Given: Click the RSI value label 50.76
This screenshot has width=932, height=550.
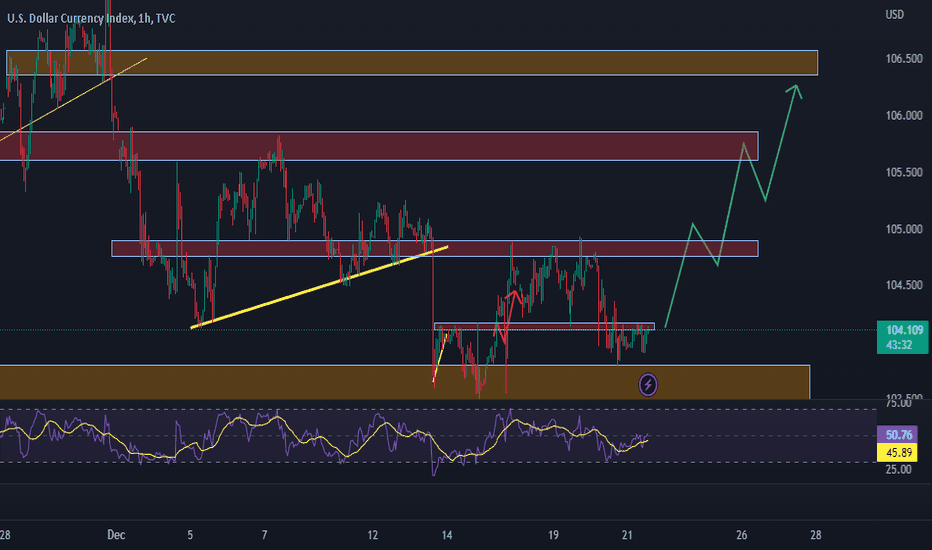Looking at the screenshot, I should (898, 435).
